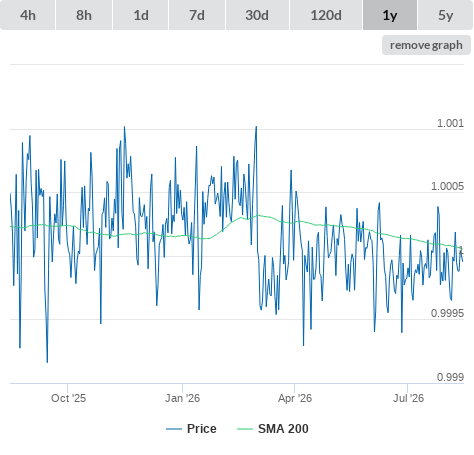Click the Oct '25 axis tick label

[x=68, y=398]
